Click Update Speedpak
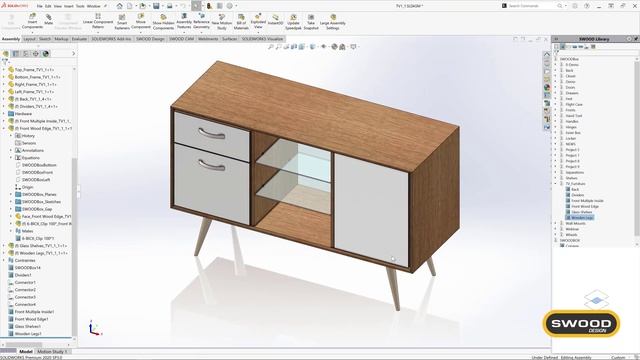640x360 pixels. coord(293,22)
